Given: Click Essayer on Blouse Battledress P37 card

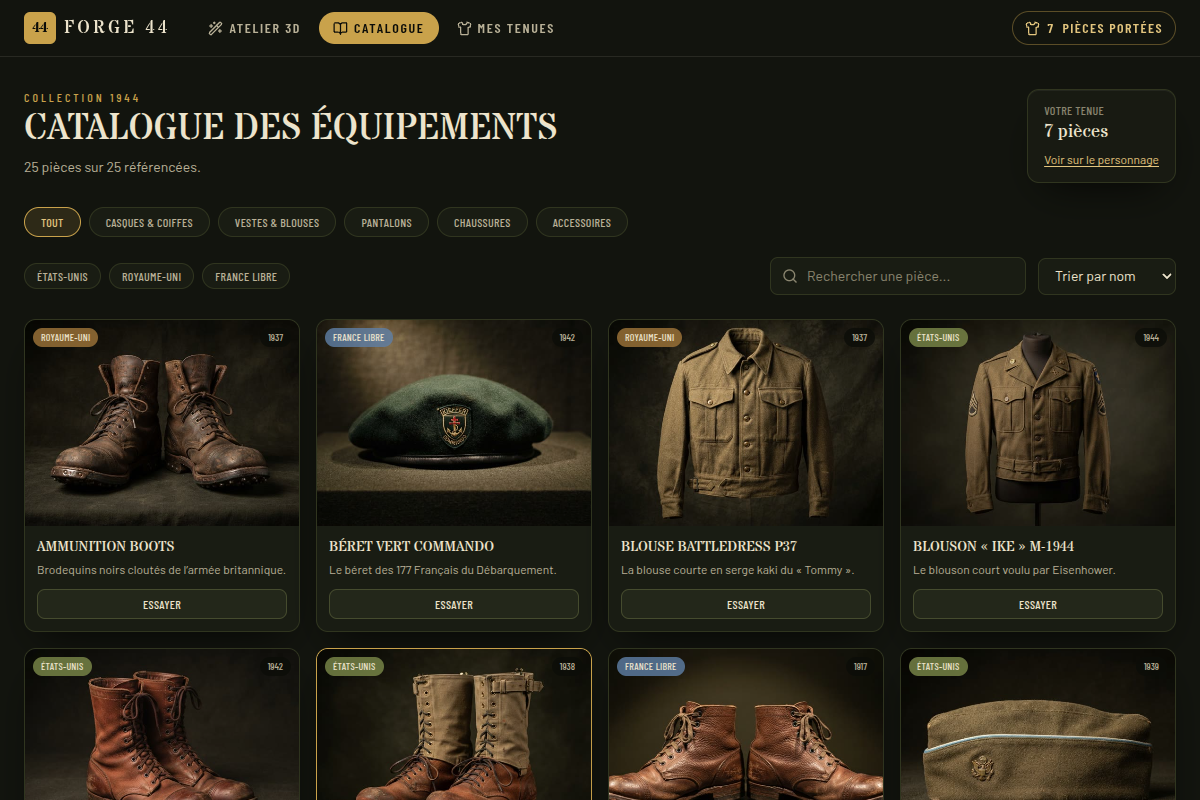Looking at the screenshot, I should (746, 605).
